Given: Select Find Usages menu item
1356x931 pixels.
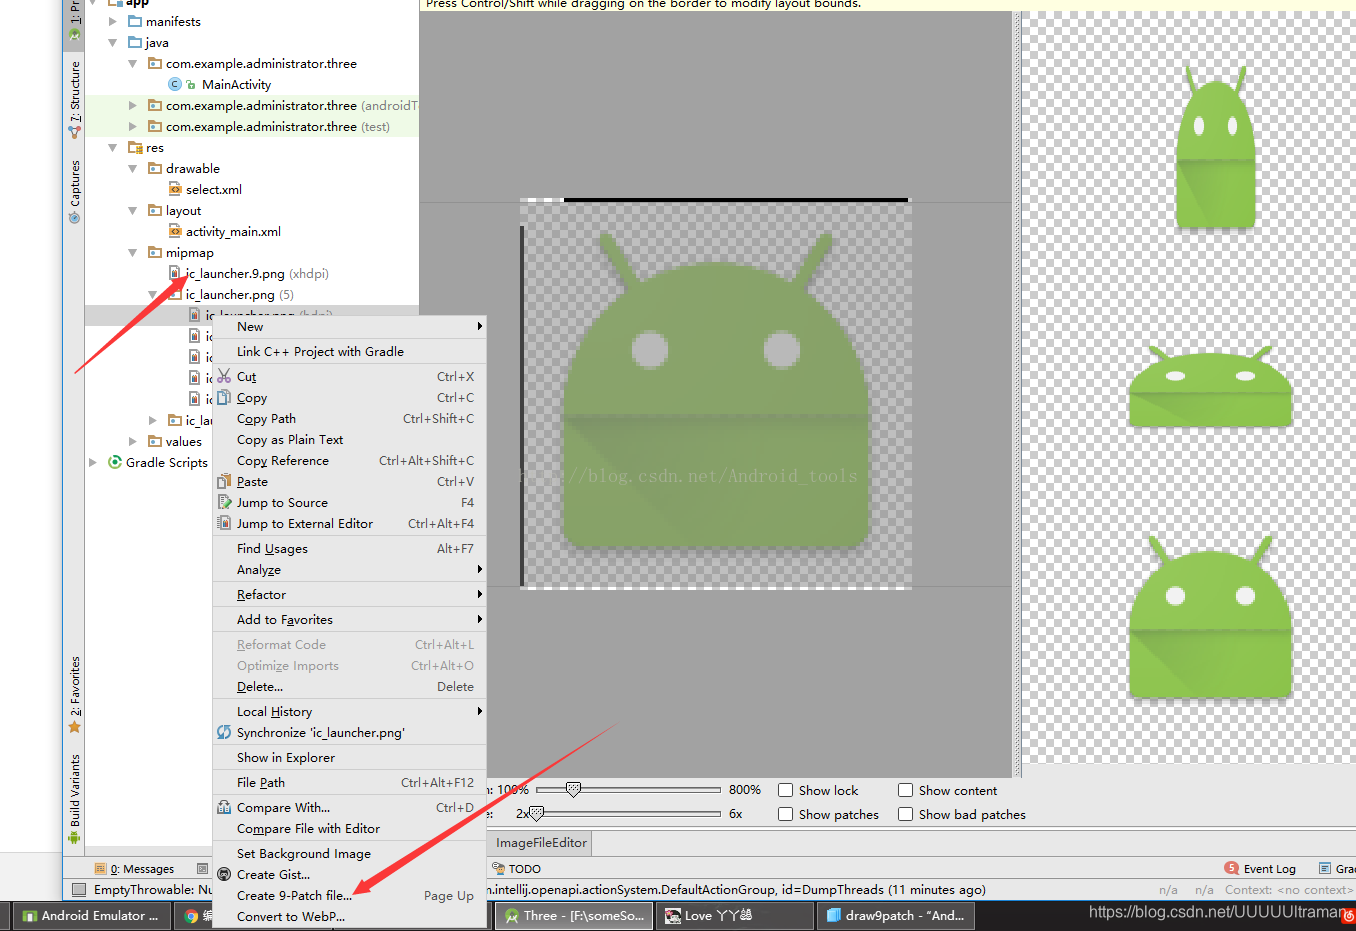Looking at the screenshot, I should 350,548.
